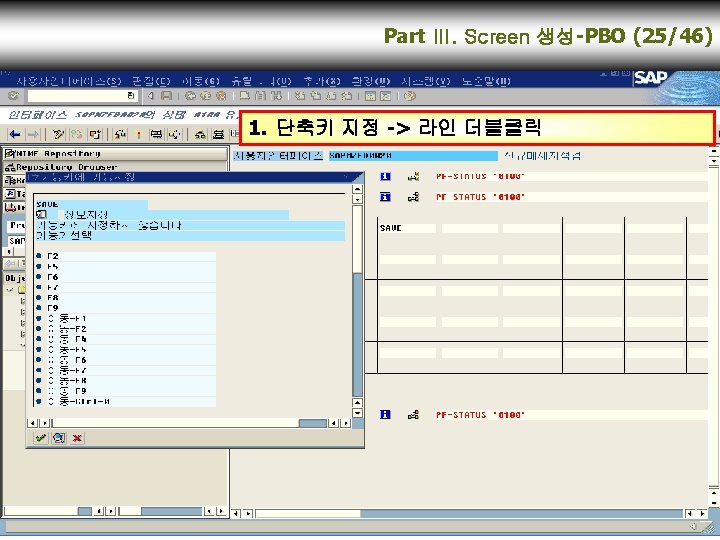Viewport: 720px width, 540px height.
Task: Select the F8 key row in dialog
Action: point(125,298)
